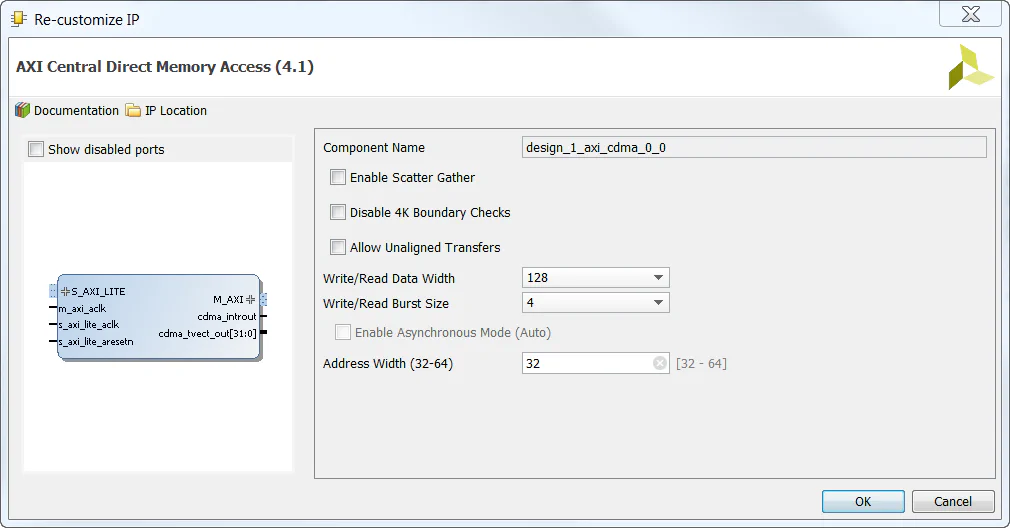Image resolution: width=1010 pixels, height=528 pixels.
Task: Click the s_axi_lite_aresetn port label
Action: pos(96,341)
